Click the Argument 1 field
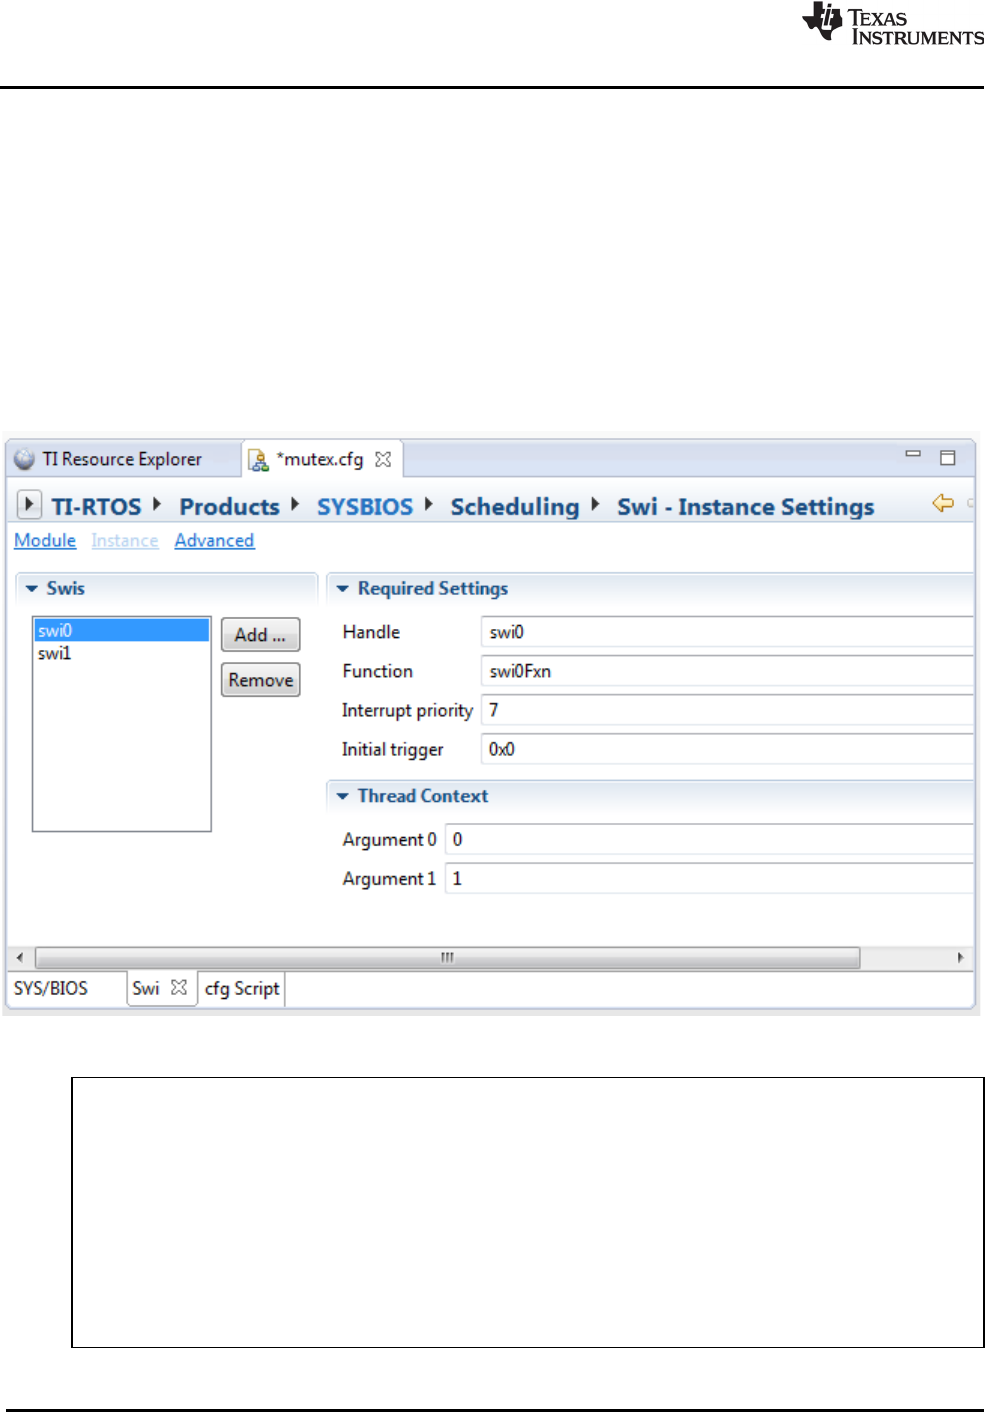 709,878
